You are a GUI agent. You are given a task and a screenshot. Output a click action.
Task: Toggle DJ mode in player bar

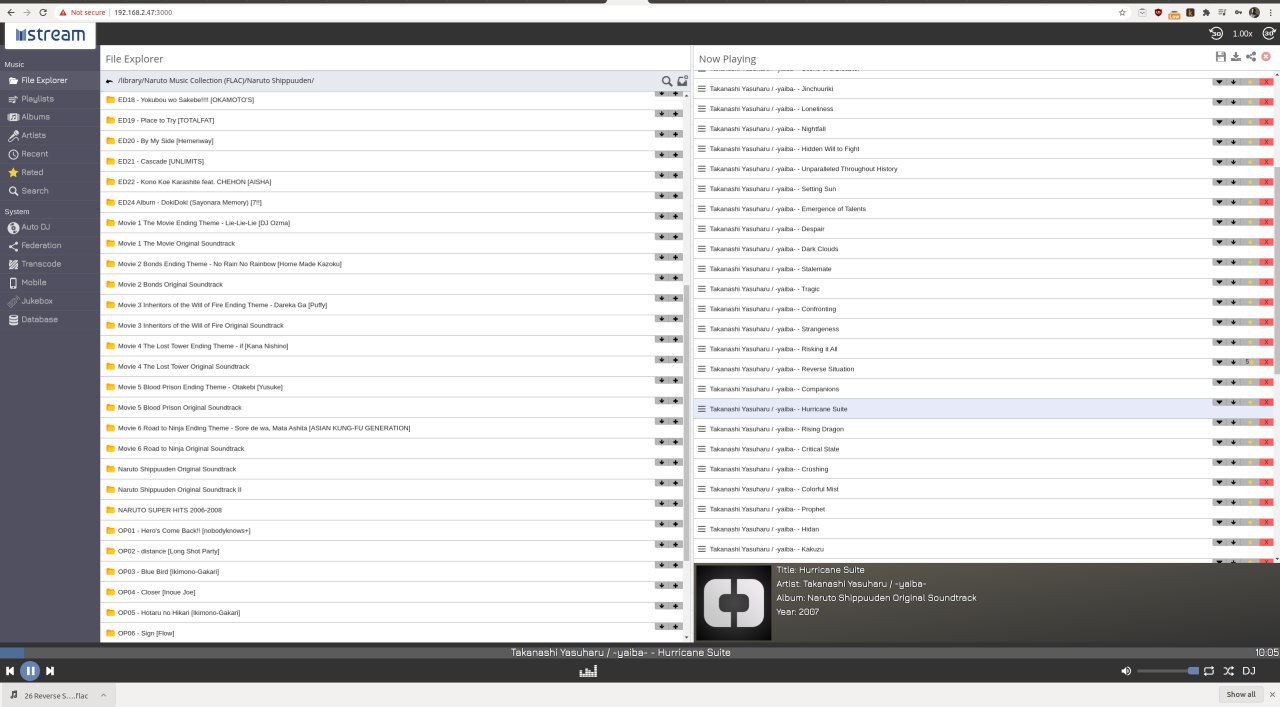pyautogui.click(x=1249, y=671)
